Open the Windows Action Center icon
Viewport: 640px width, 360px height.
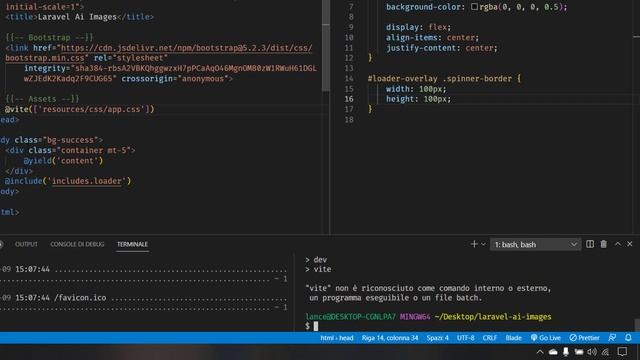622,352
